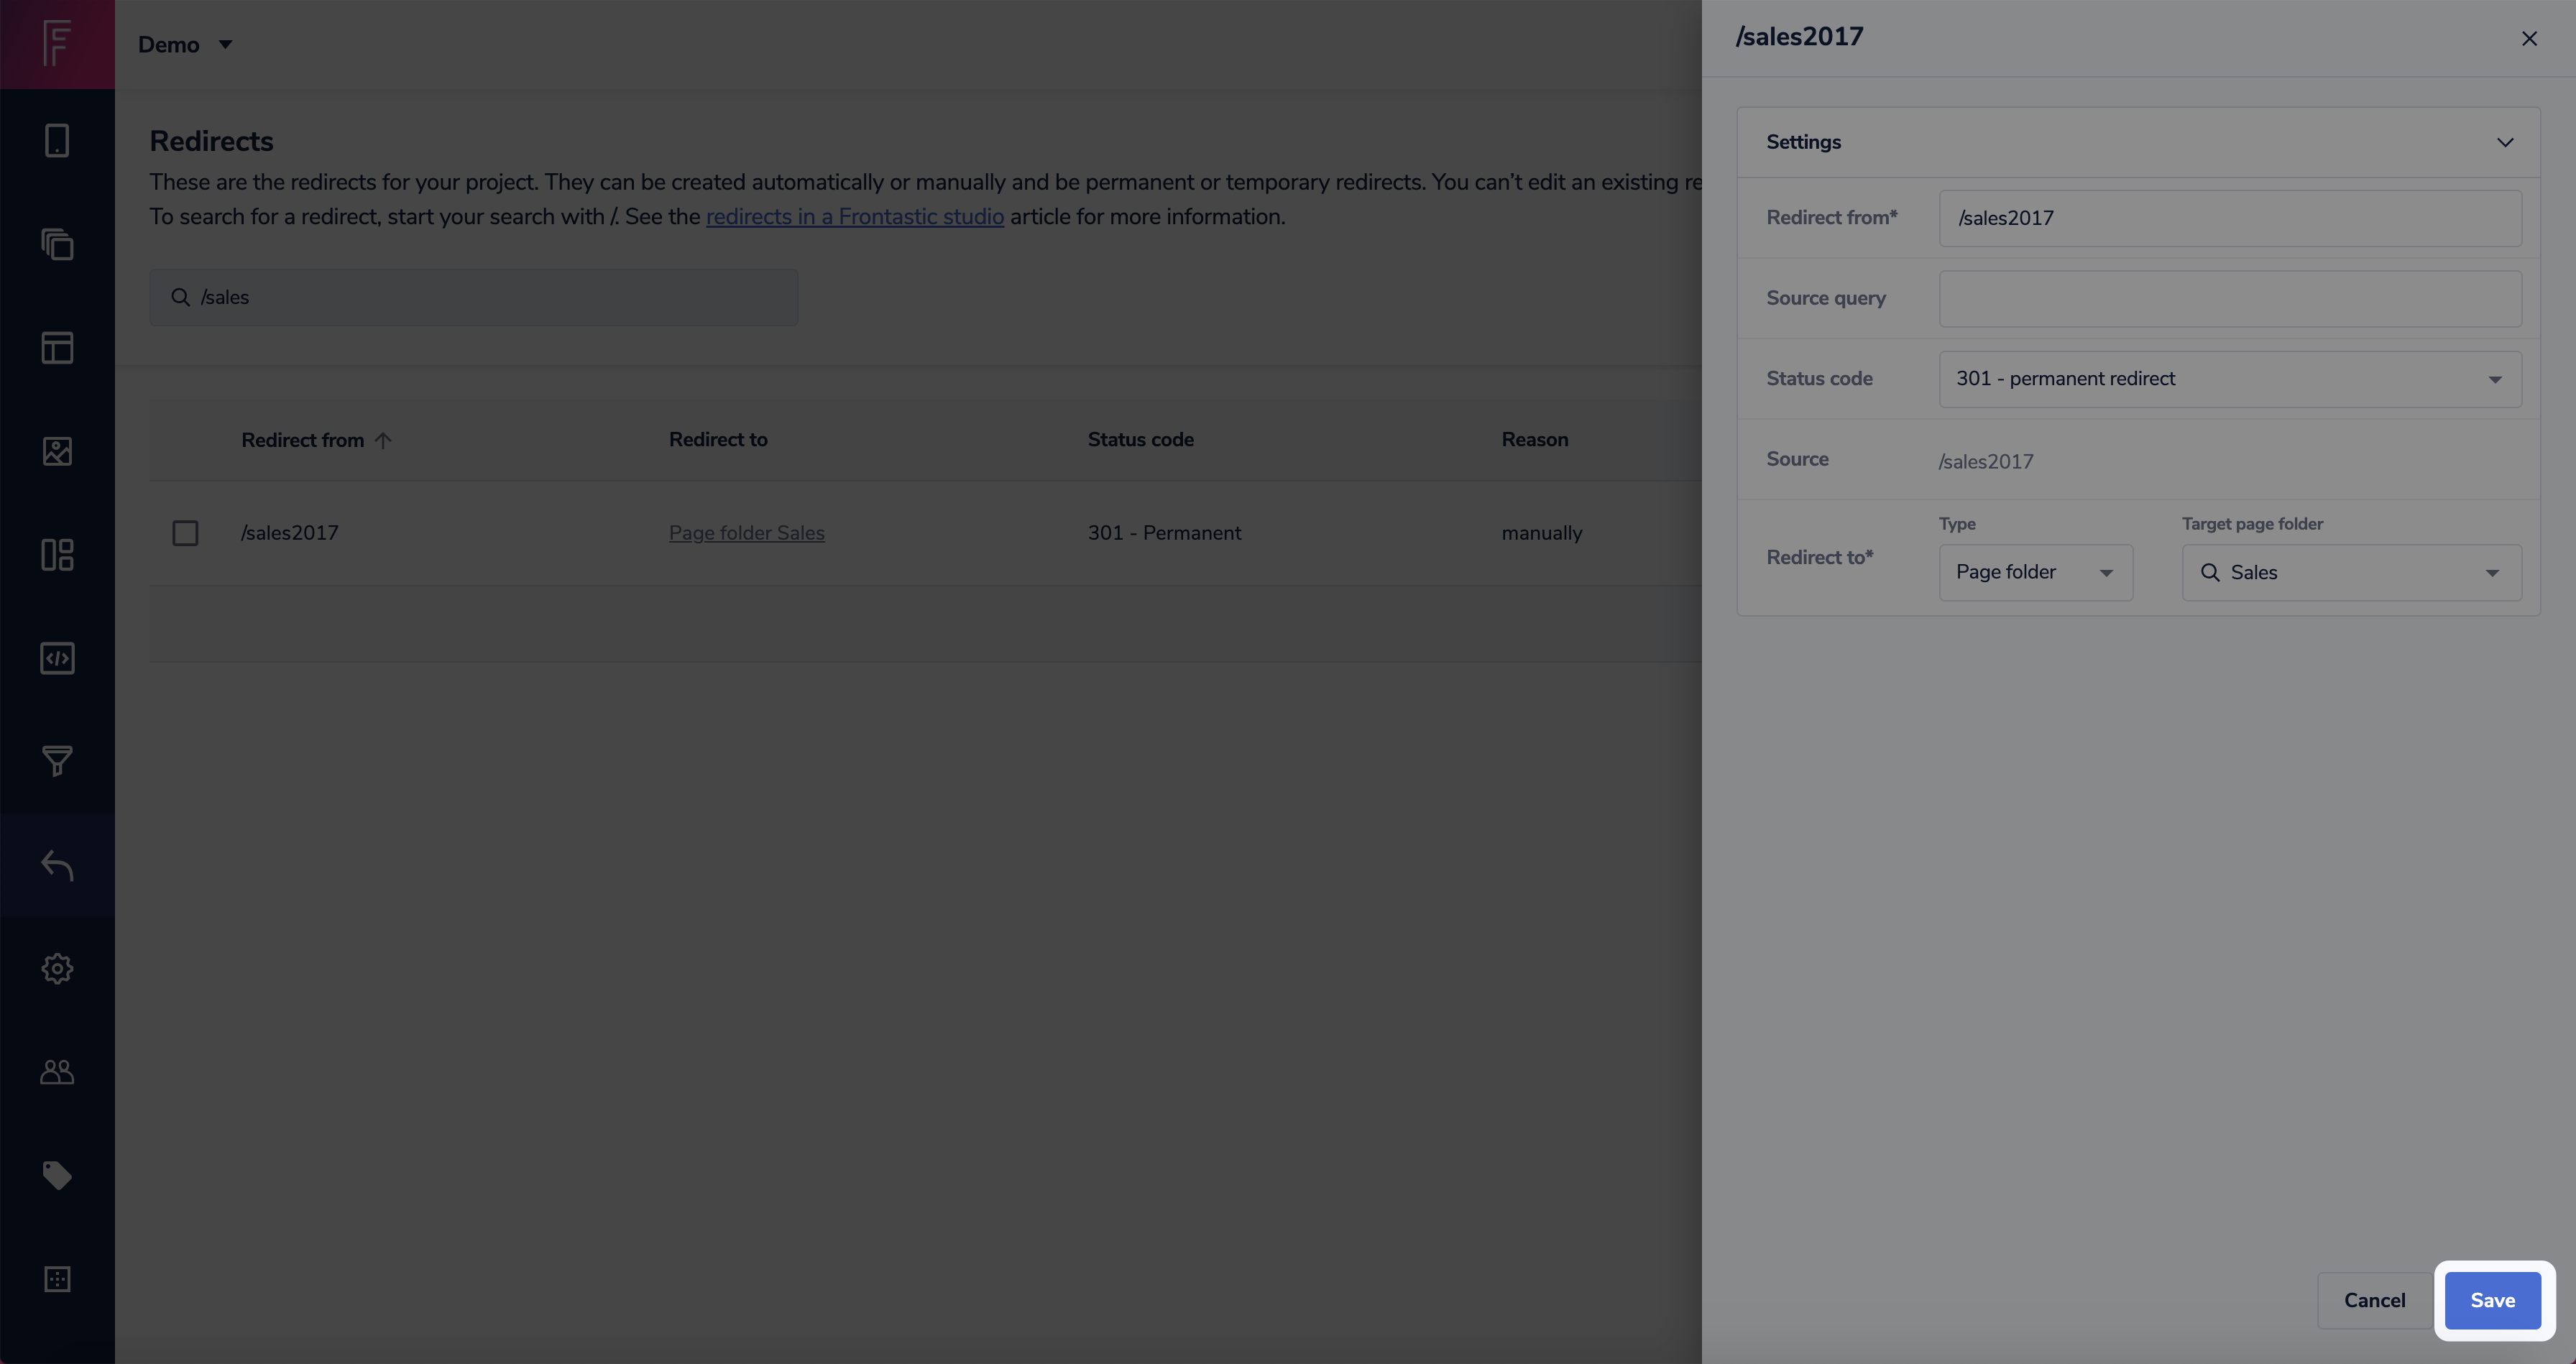The image size is (2576, 1364).
Task: Open the redirects in a Frontastic studio link
Action: [x=854, y=216]
